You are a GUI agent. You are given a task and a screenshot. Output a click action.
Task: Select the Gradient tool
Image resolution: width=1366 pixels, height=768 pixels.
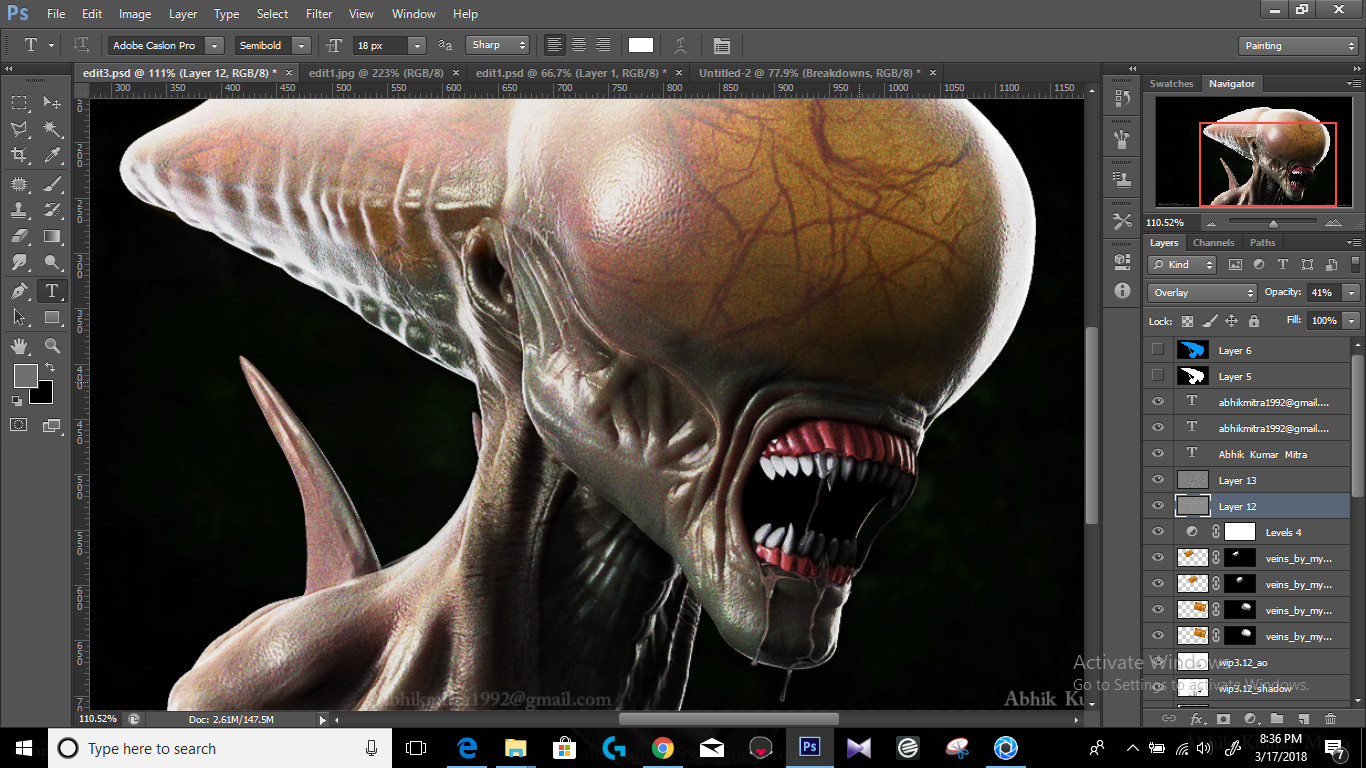pyautogui.click(x=52, y=236)
